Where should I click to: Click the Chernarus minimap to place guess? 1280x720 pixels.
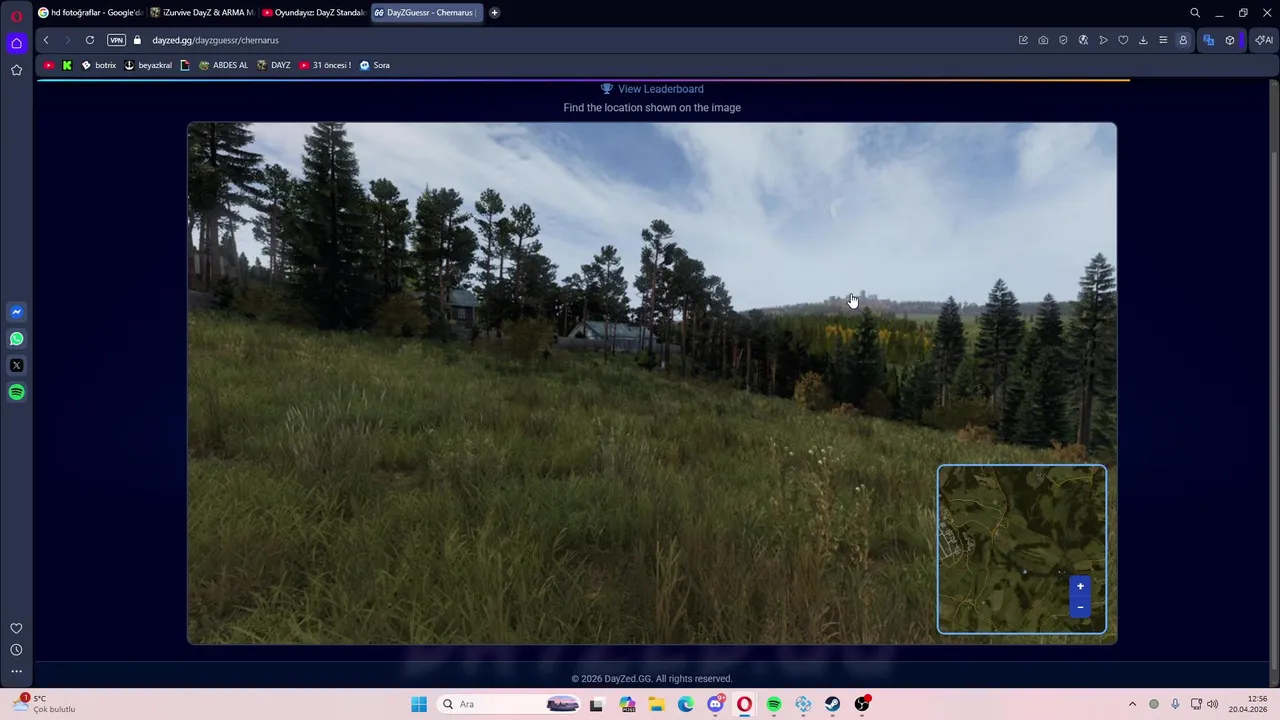pyautogui.click(x=1022, y=549)
